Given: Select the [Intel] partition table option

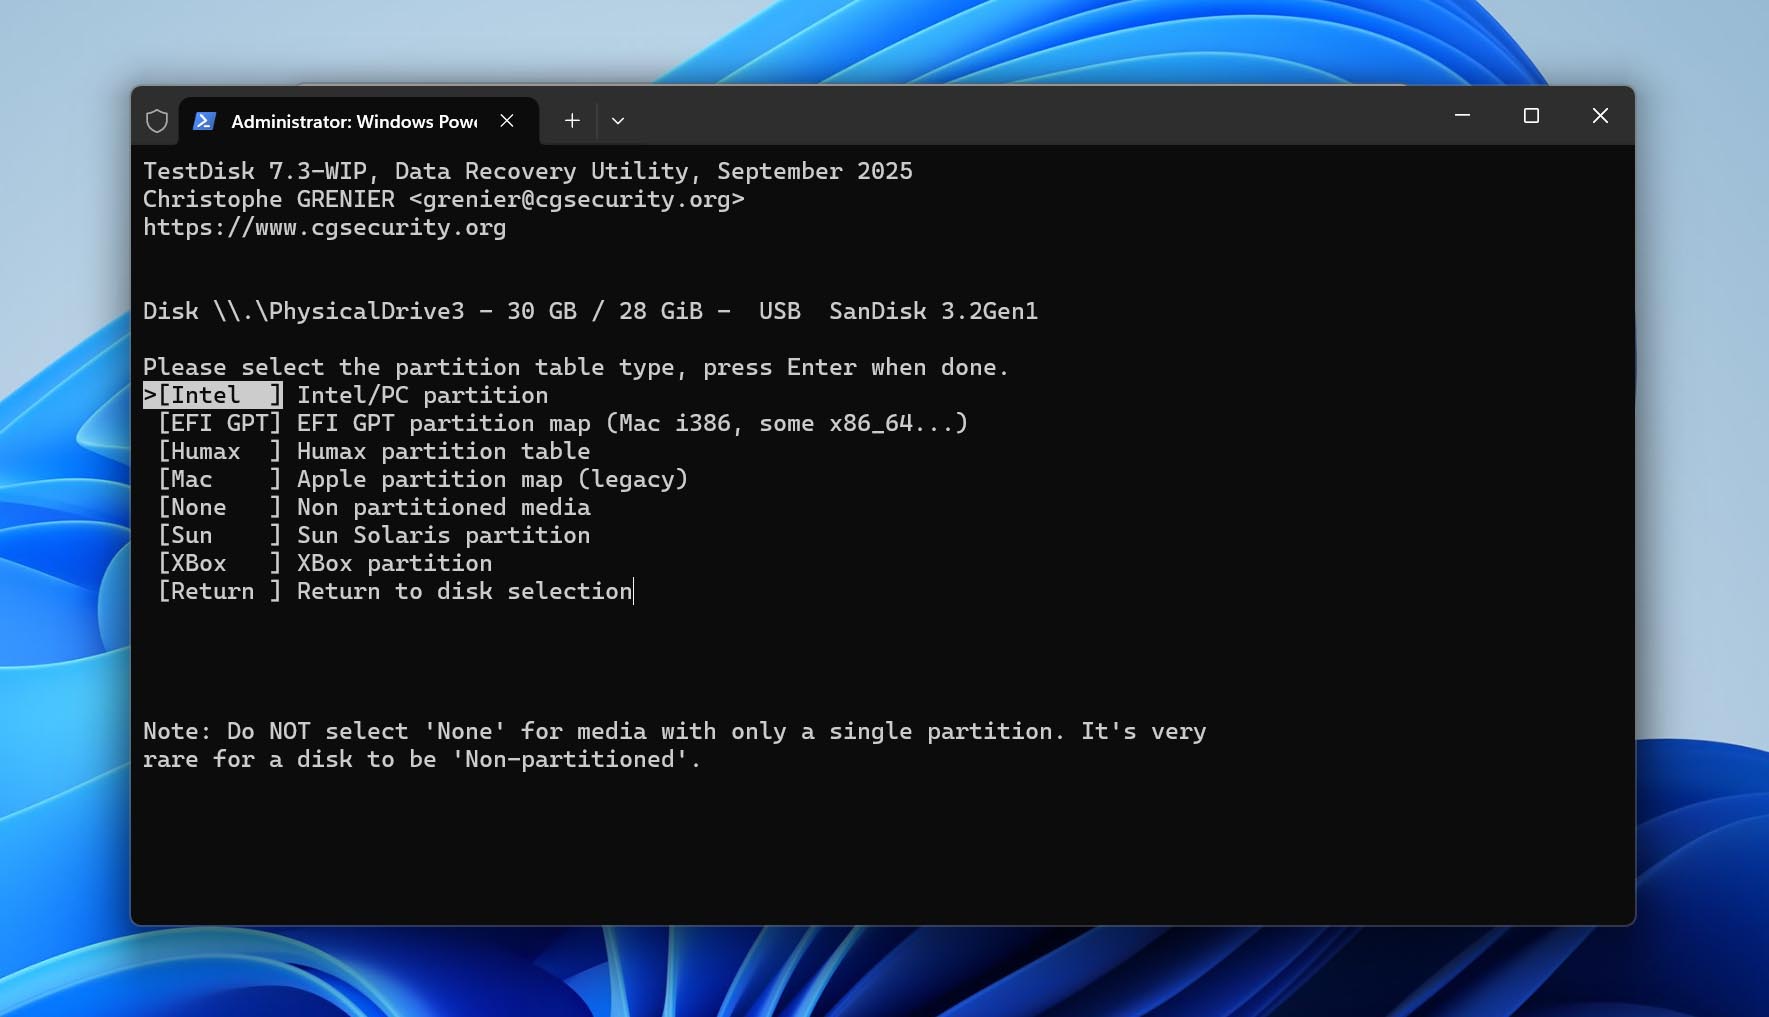Looking at the screenshot, I should pyautogui.click(x=213, y=396).
